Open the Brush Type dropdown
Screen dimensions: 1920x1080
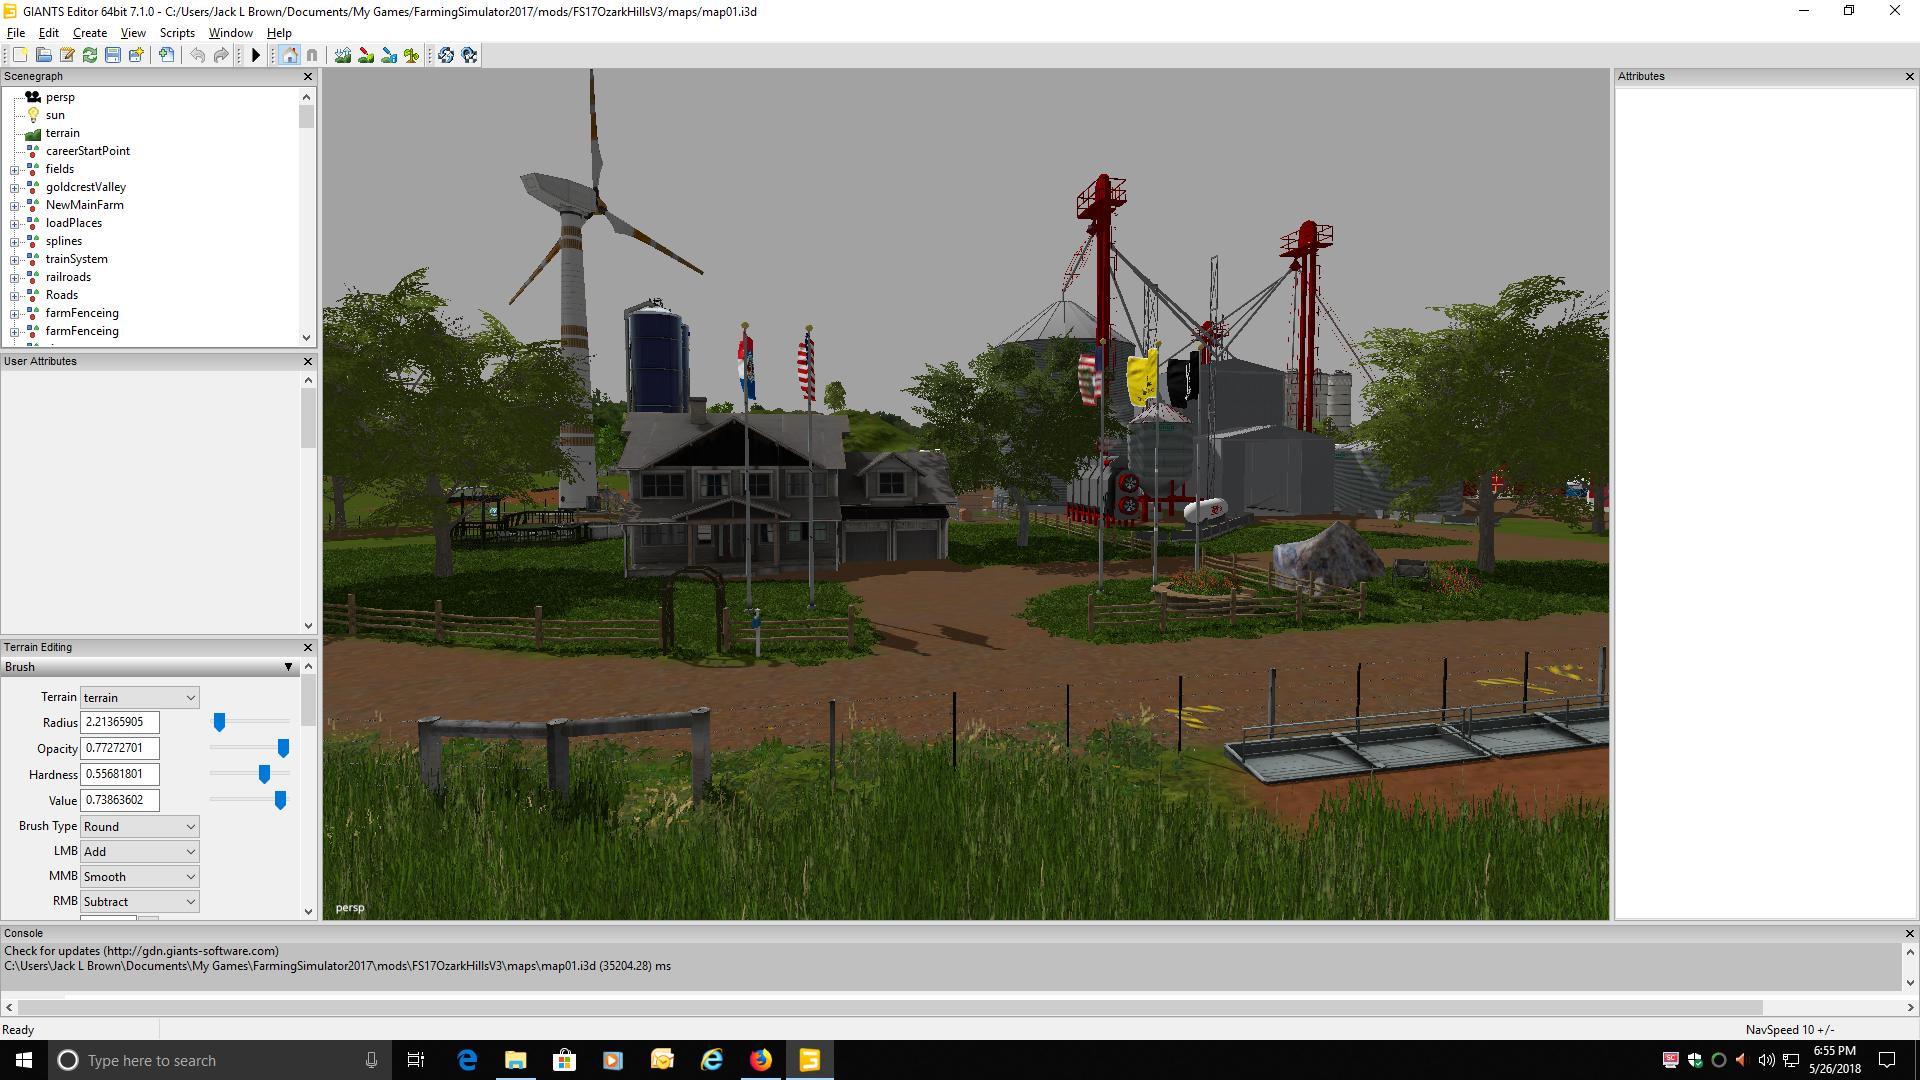(x=139, y=826)
